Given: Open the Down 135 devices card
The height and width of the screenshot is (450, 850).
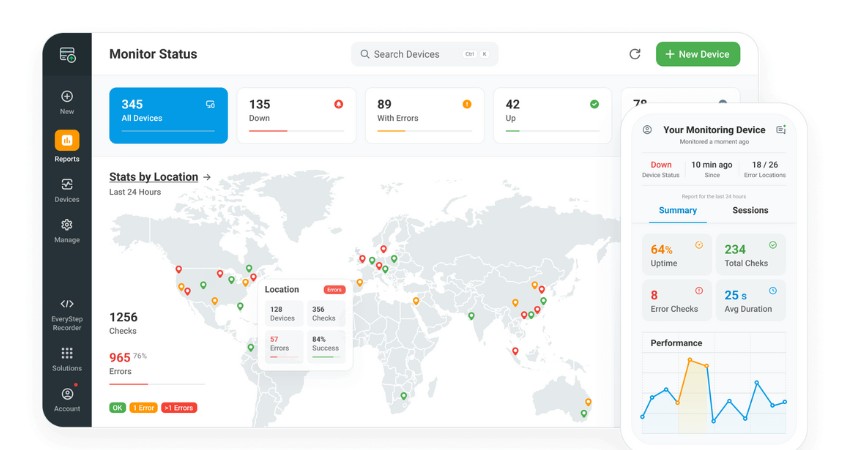Looking at the screenshot, I should coord(296,115).
